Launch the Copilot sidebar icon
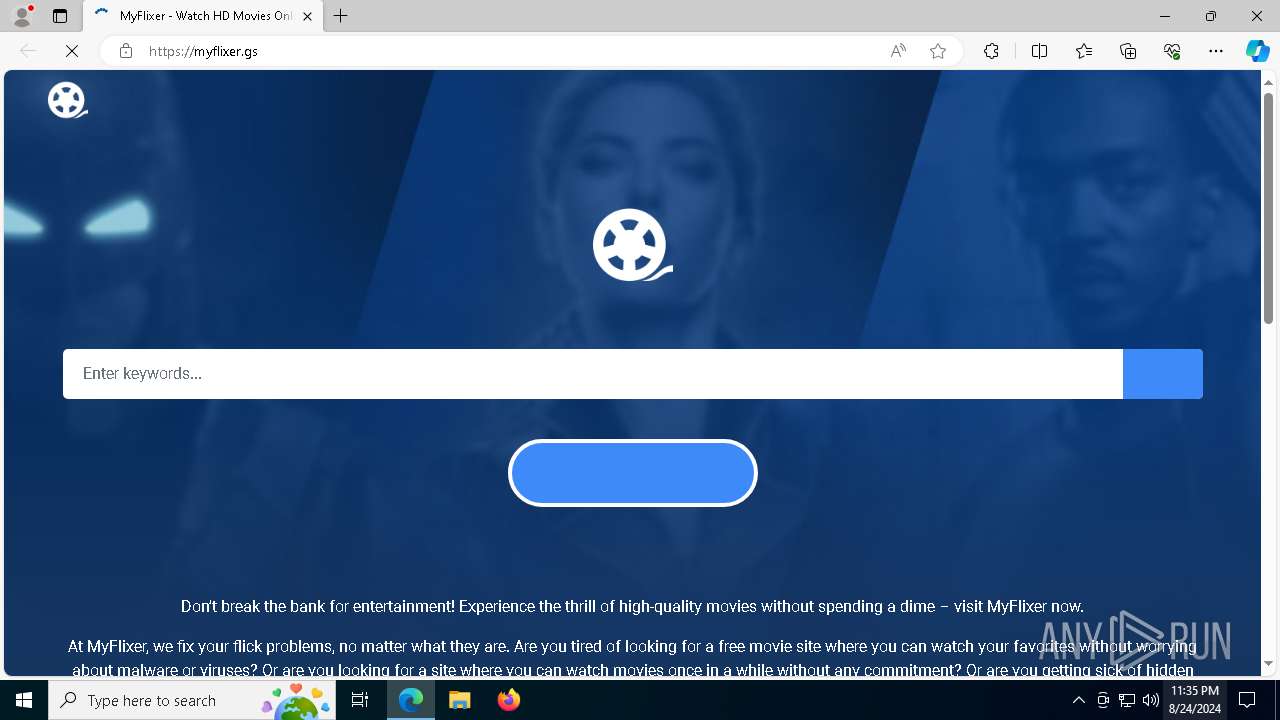Image resolution: width=1280 pixels, height=720 pixels. click(1258, 51)
